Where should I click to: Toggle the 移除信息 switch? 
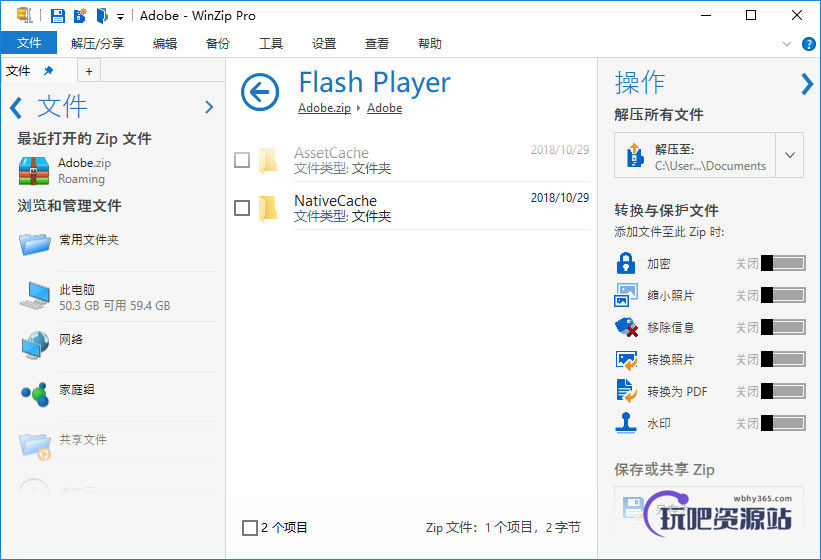coord(783,327)
